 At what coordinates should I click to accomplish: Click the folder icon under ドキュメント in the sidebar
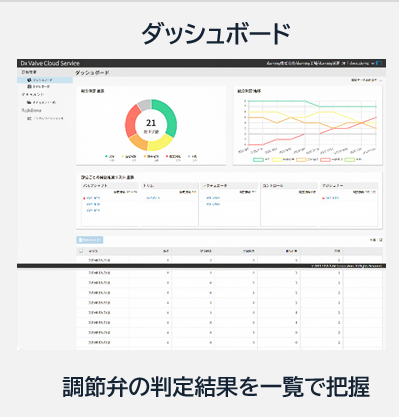pos(29,102)
